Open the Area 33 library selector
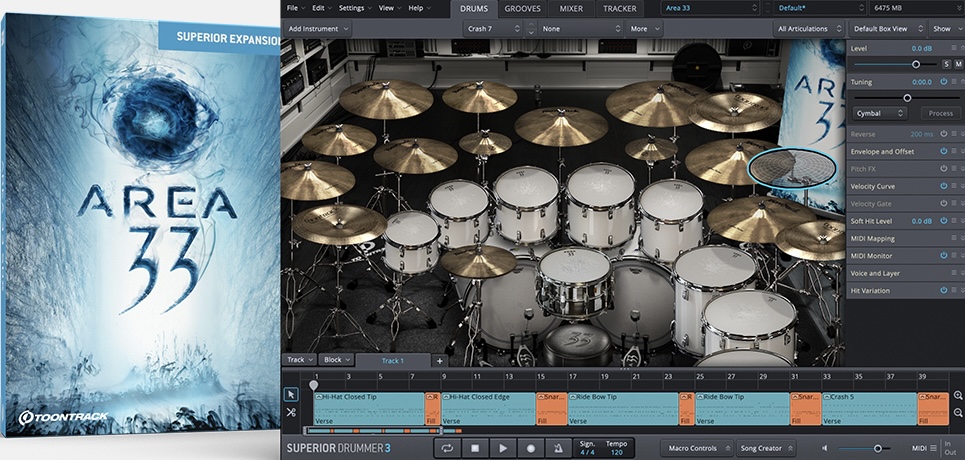 [711, 9]
